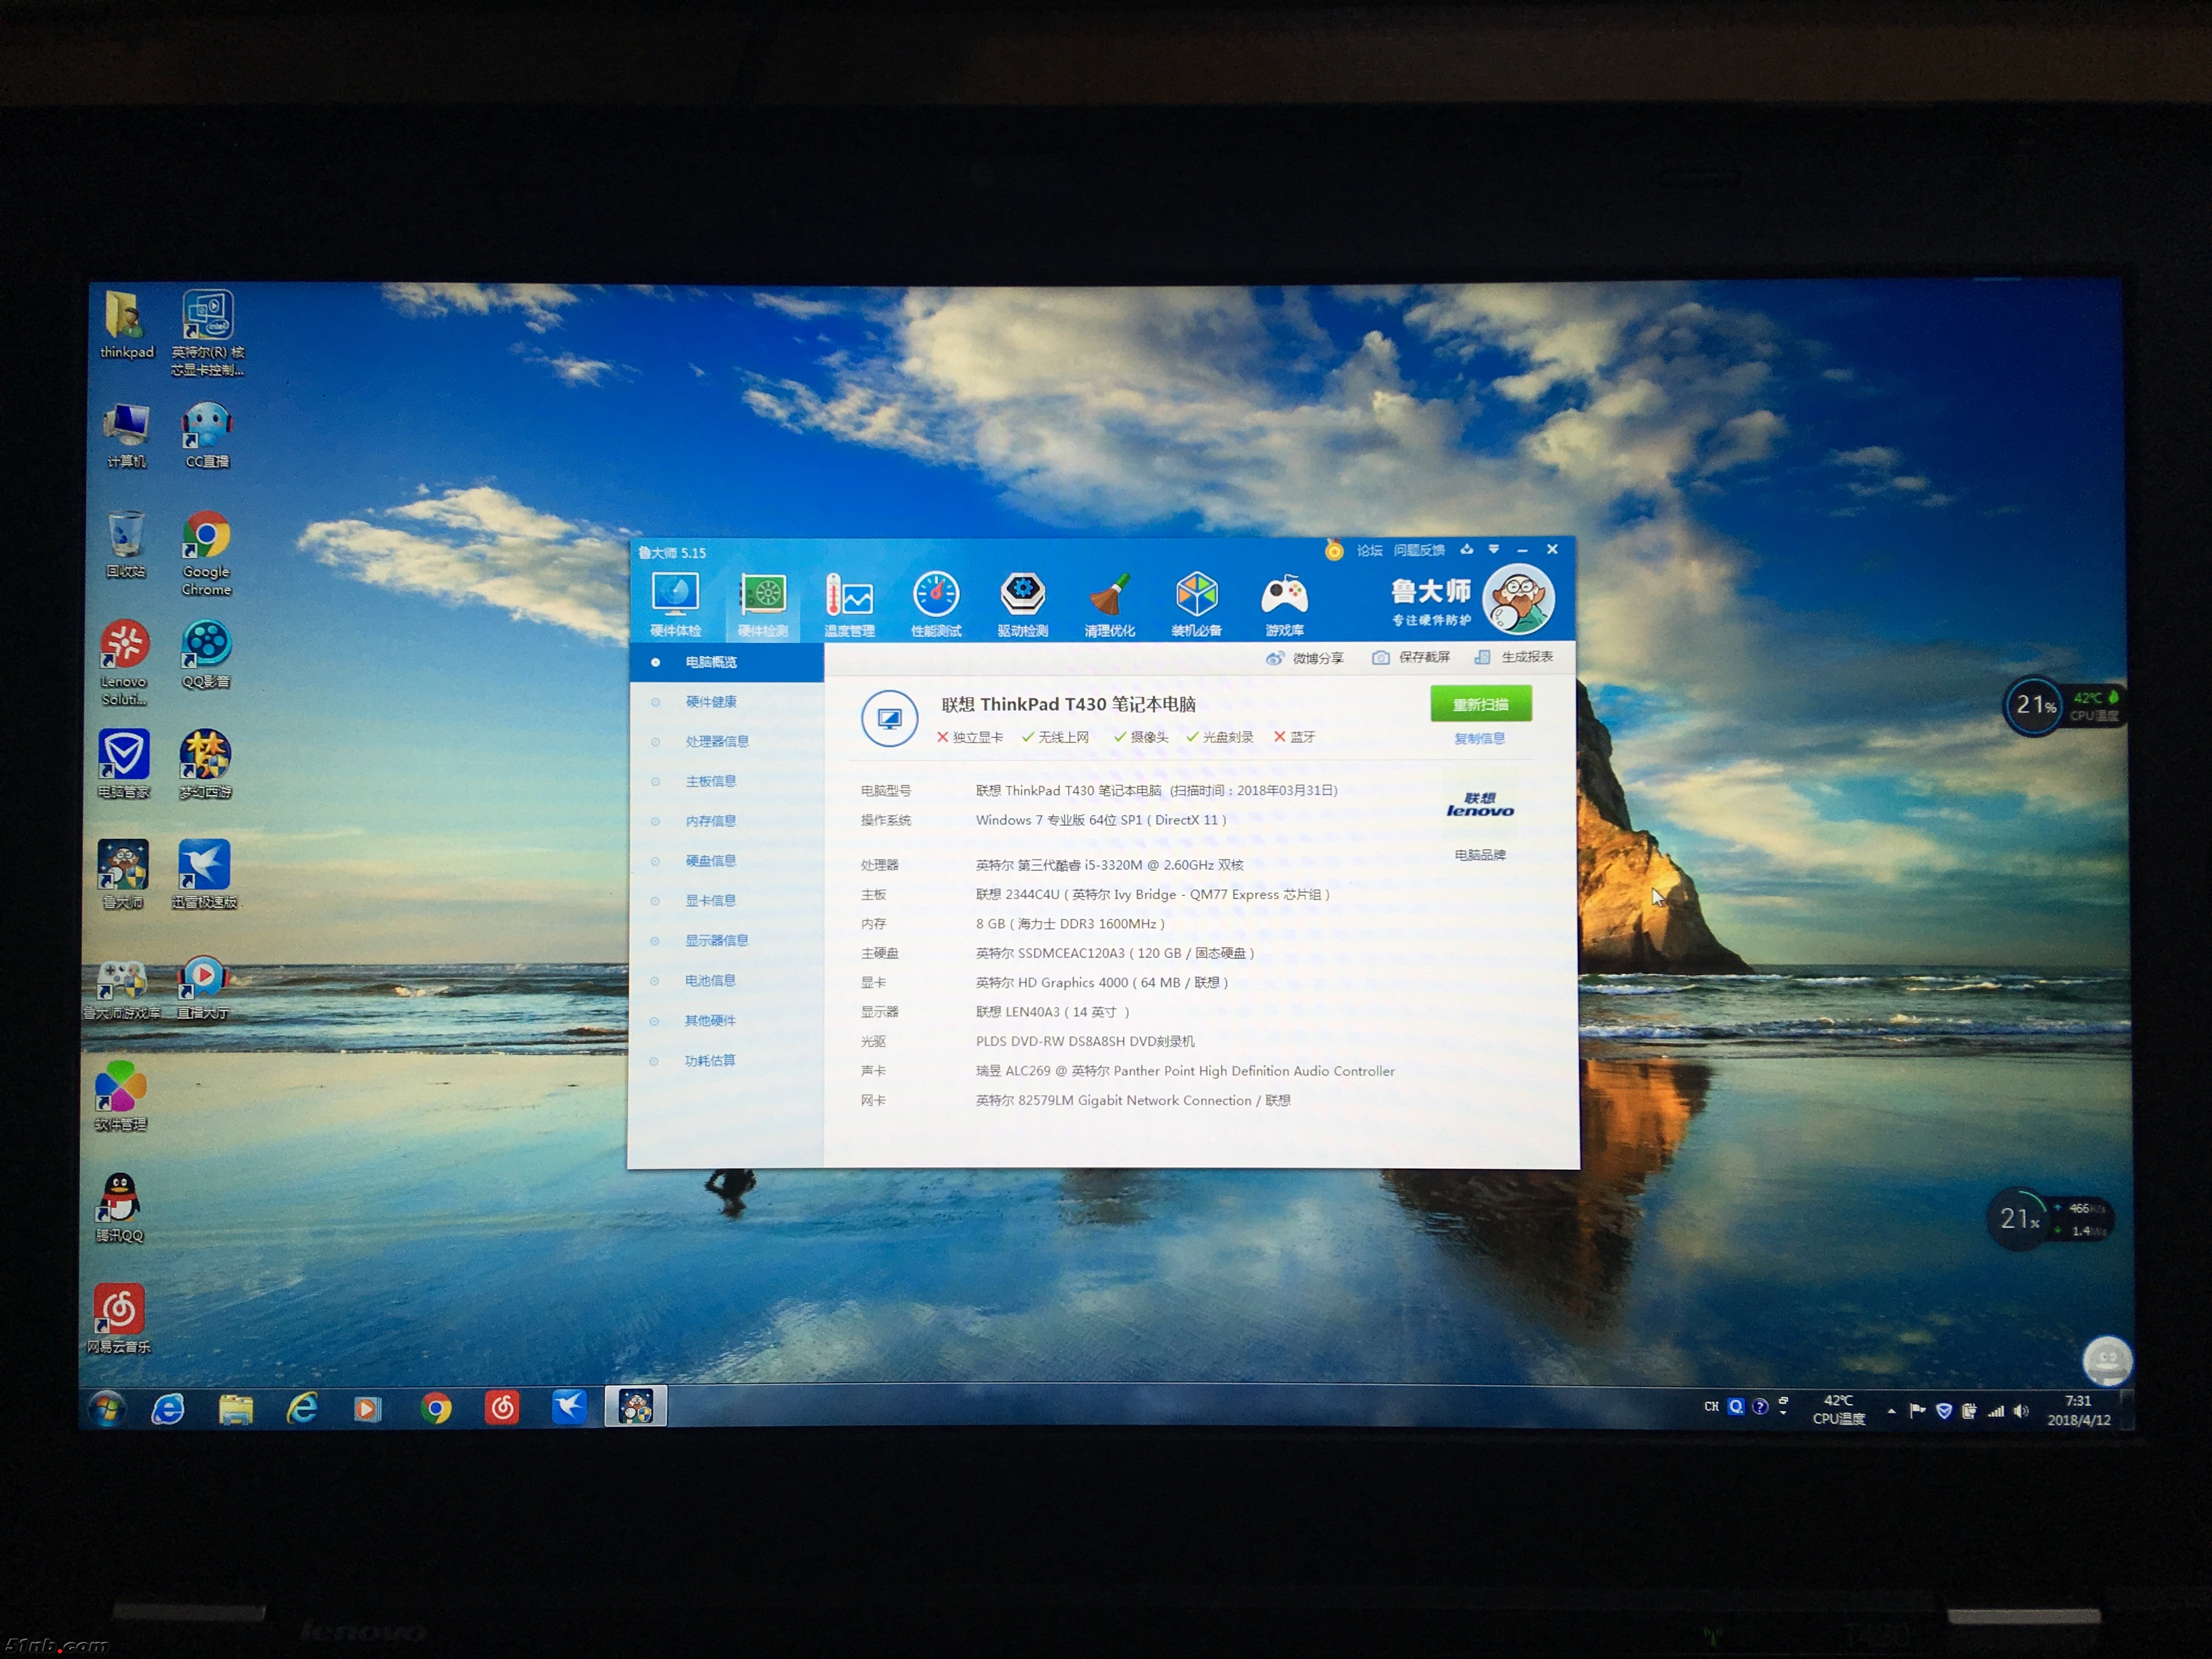Select the 迅雷极速版 desktop shortcut
2212x1659 pixels.
click(204, 875)
